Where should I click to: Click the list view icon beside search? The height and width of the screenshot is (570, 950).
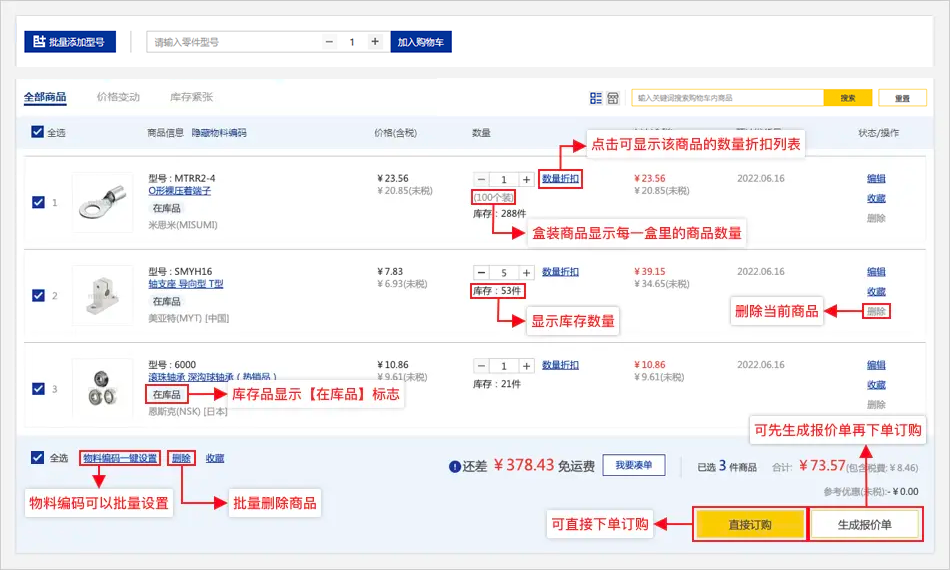[x=596, y=98]
